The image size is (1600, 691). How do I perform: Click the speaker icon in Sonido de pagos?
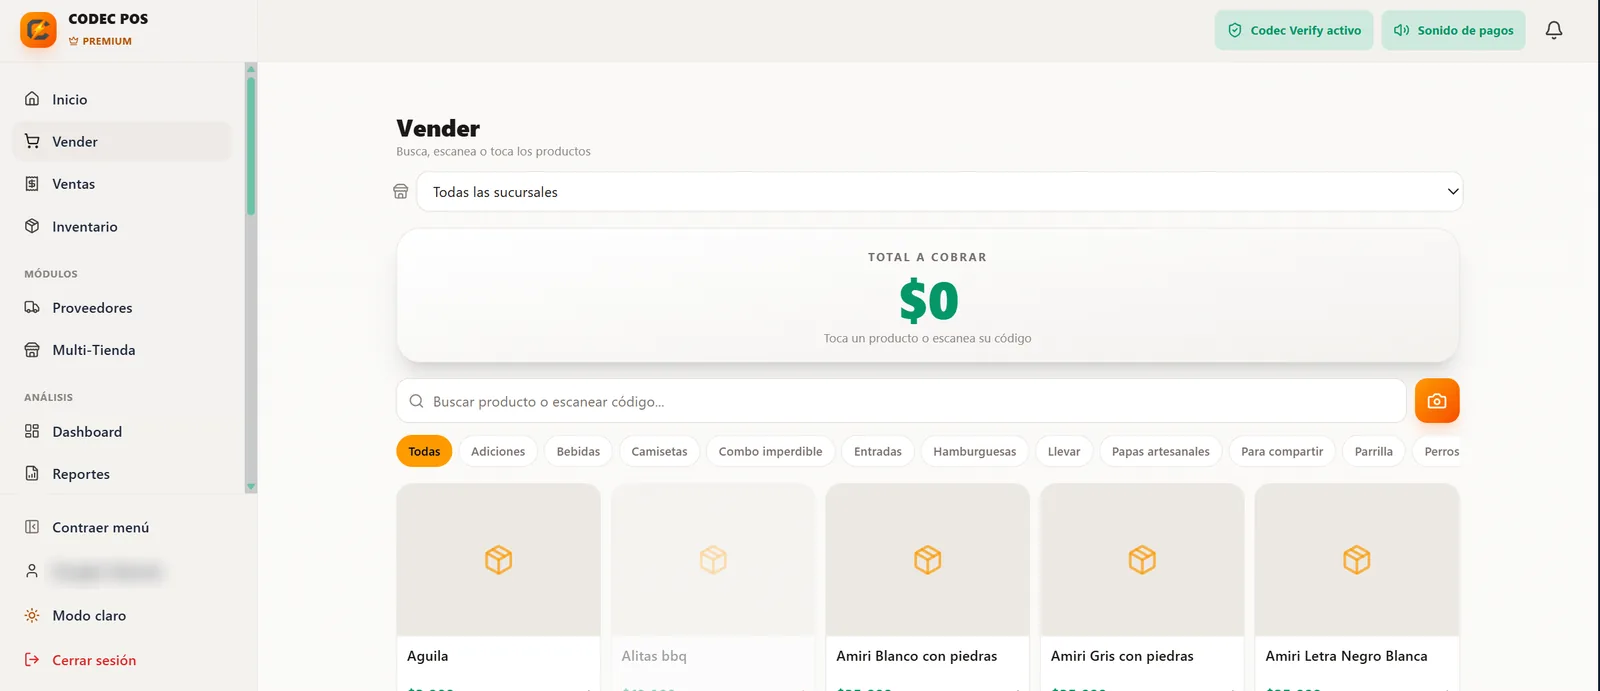[x=1402, y=30]
